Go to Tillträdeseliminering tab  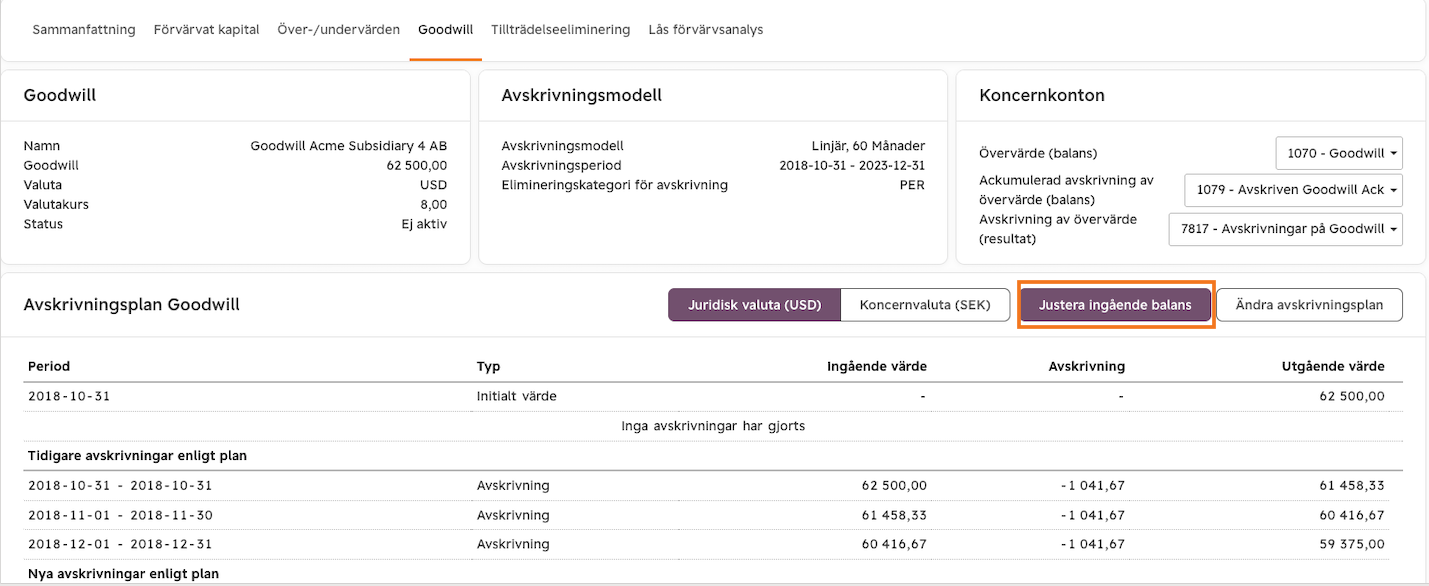click(561, 30)
